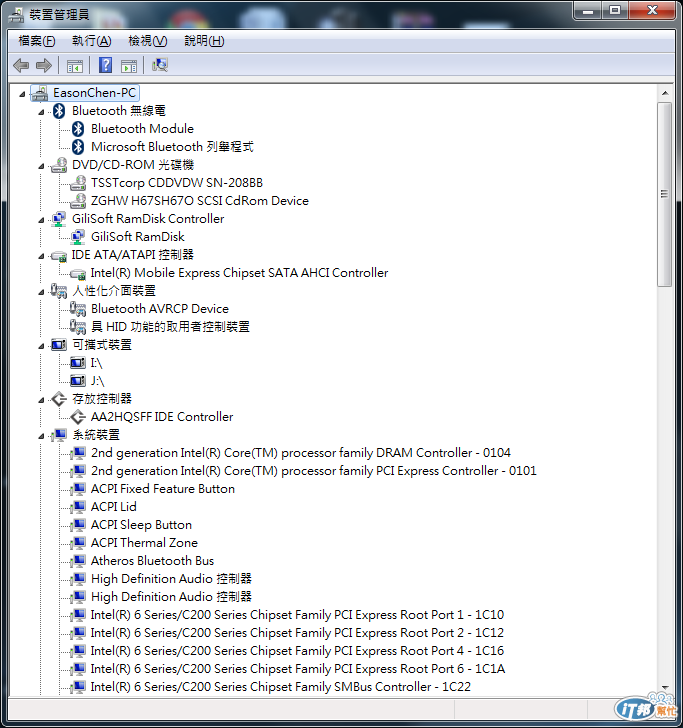The height and width of the screenshot is (728, 683).
Task: Click the Bluetooth AVRCP Device icon
Action: click(78, 309)
